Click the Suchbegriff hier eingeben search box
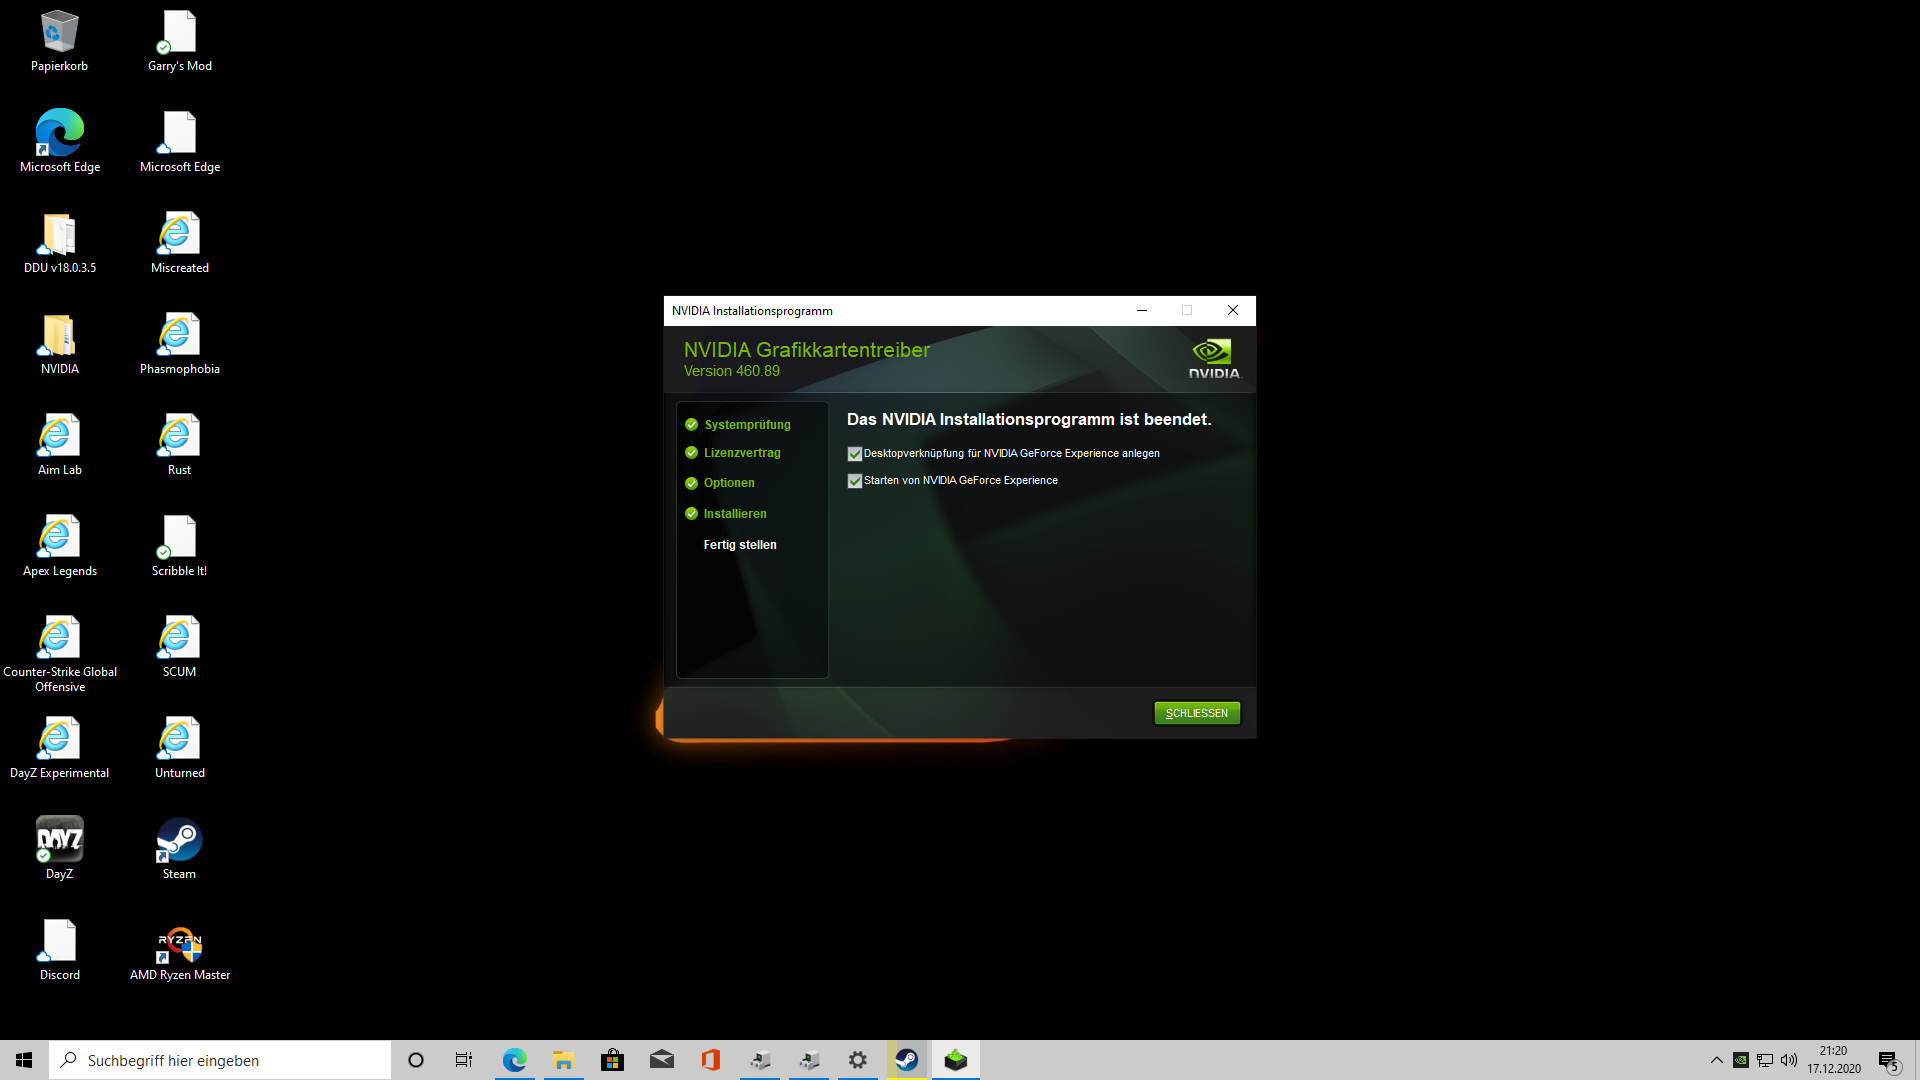This screenshot has width=1920, height=1080. point(220,1060)
